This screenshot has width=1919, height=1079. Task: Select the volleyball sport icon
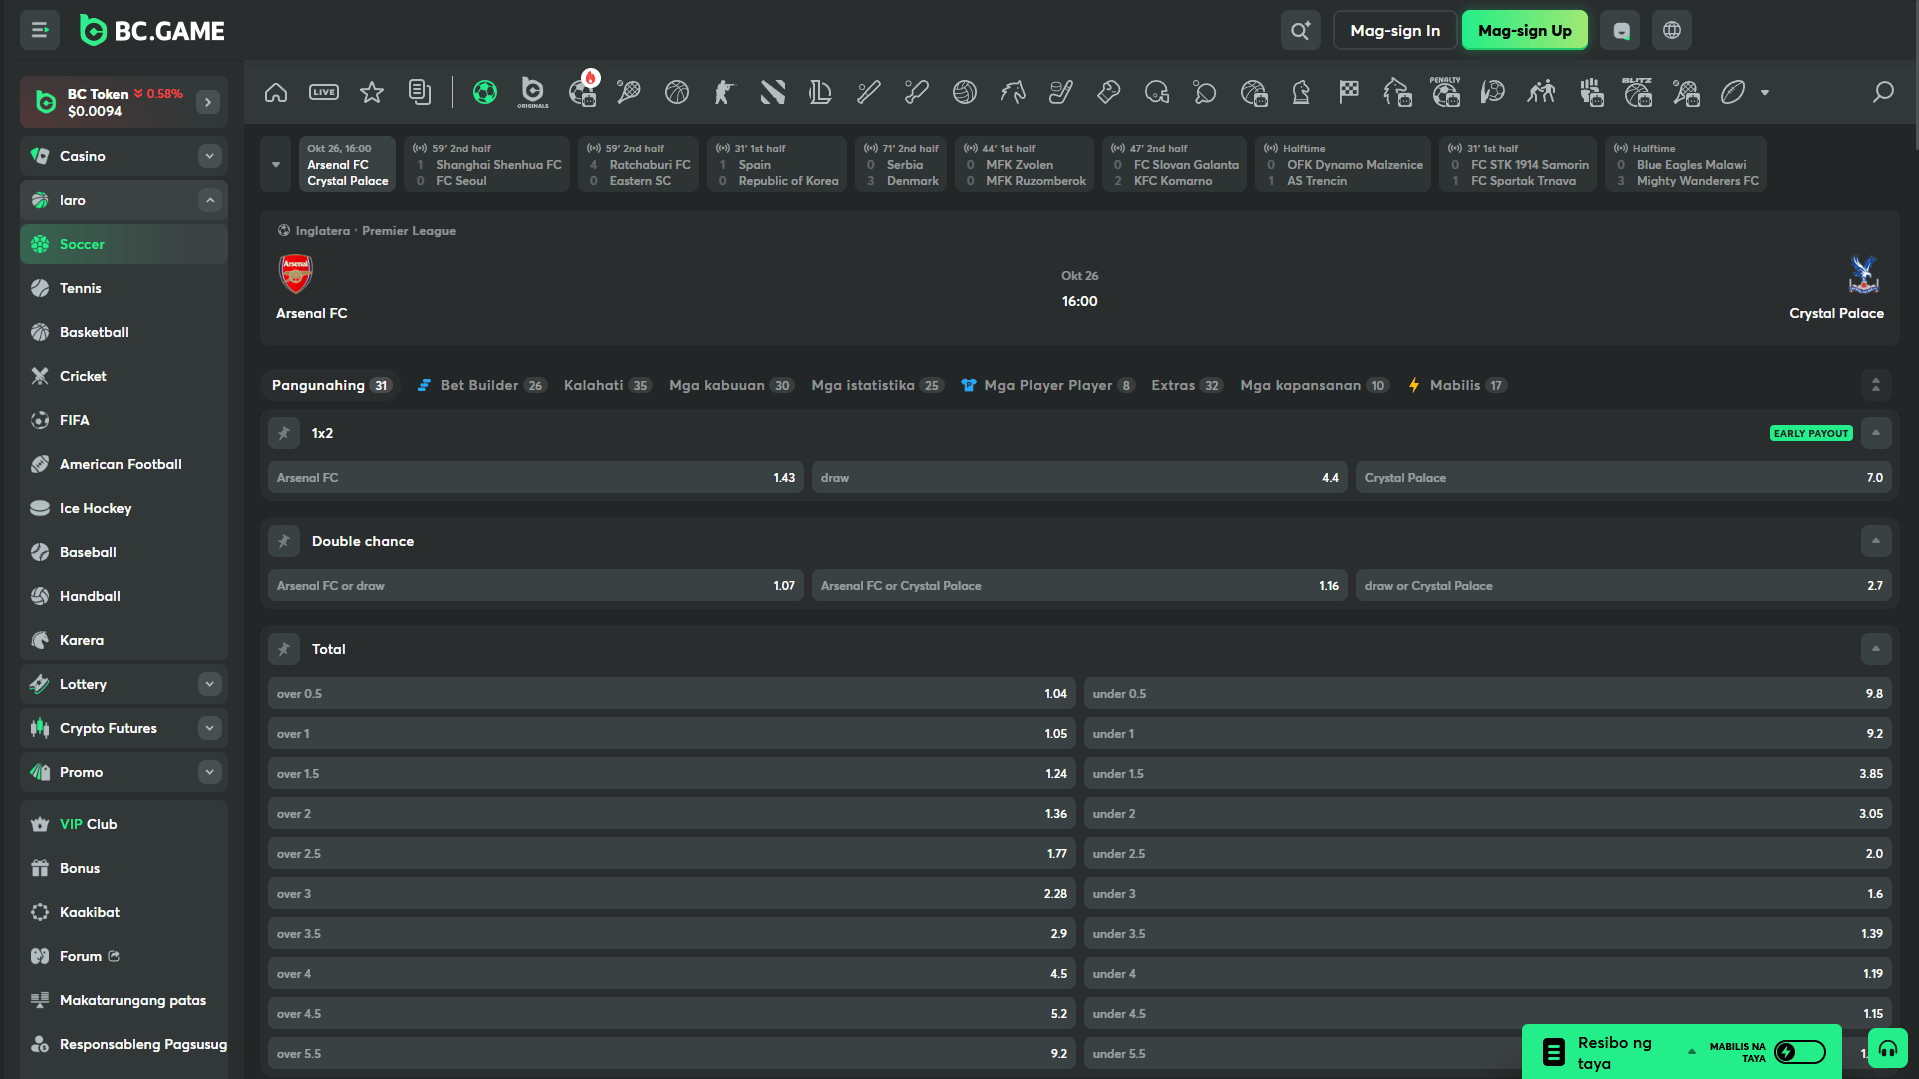[965, 93]
